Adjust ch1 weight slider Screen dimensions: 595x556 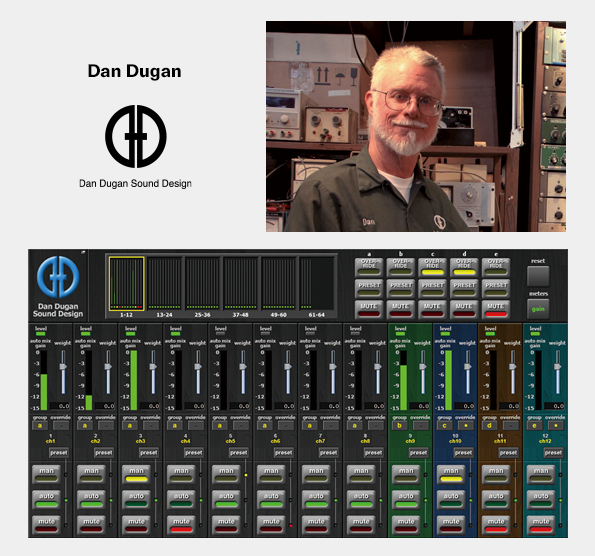pos(63,367)
